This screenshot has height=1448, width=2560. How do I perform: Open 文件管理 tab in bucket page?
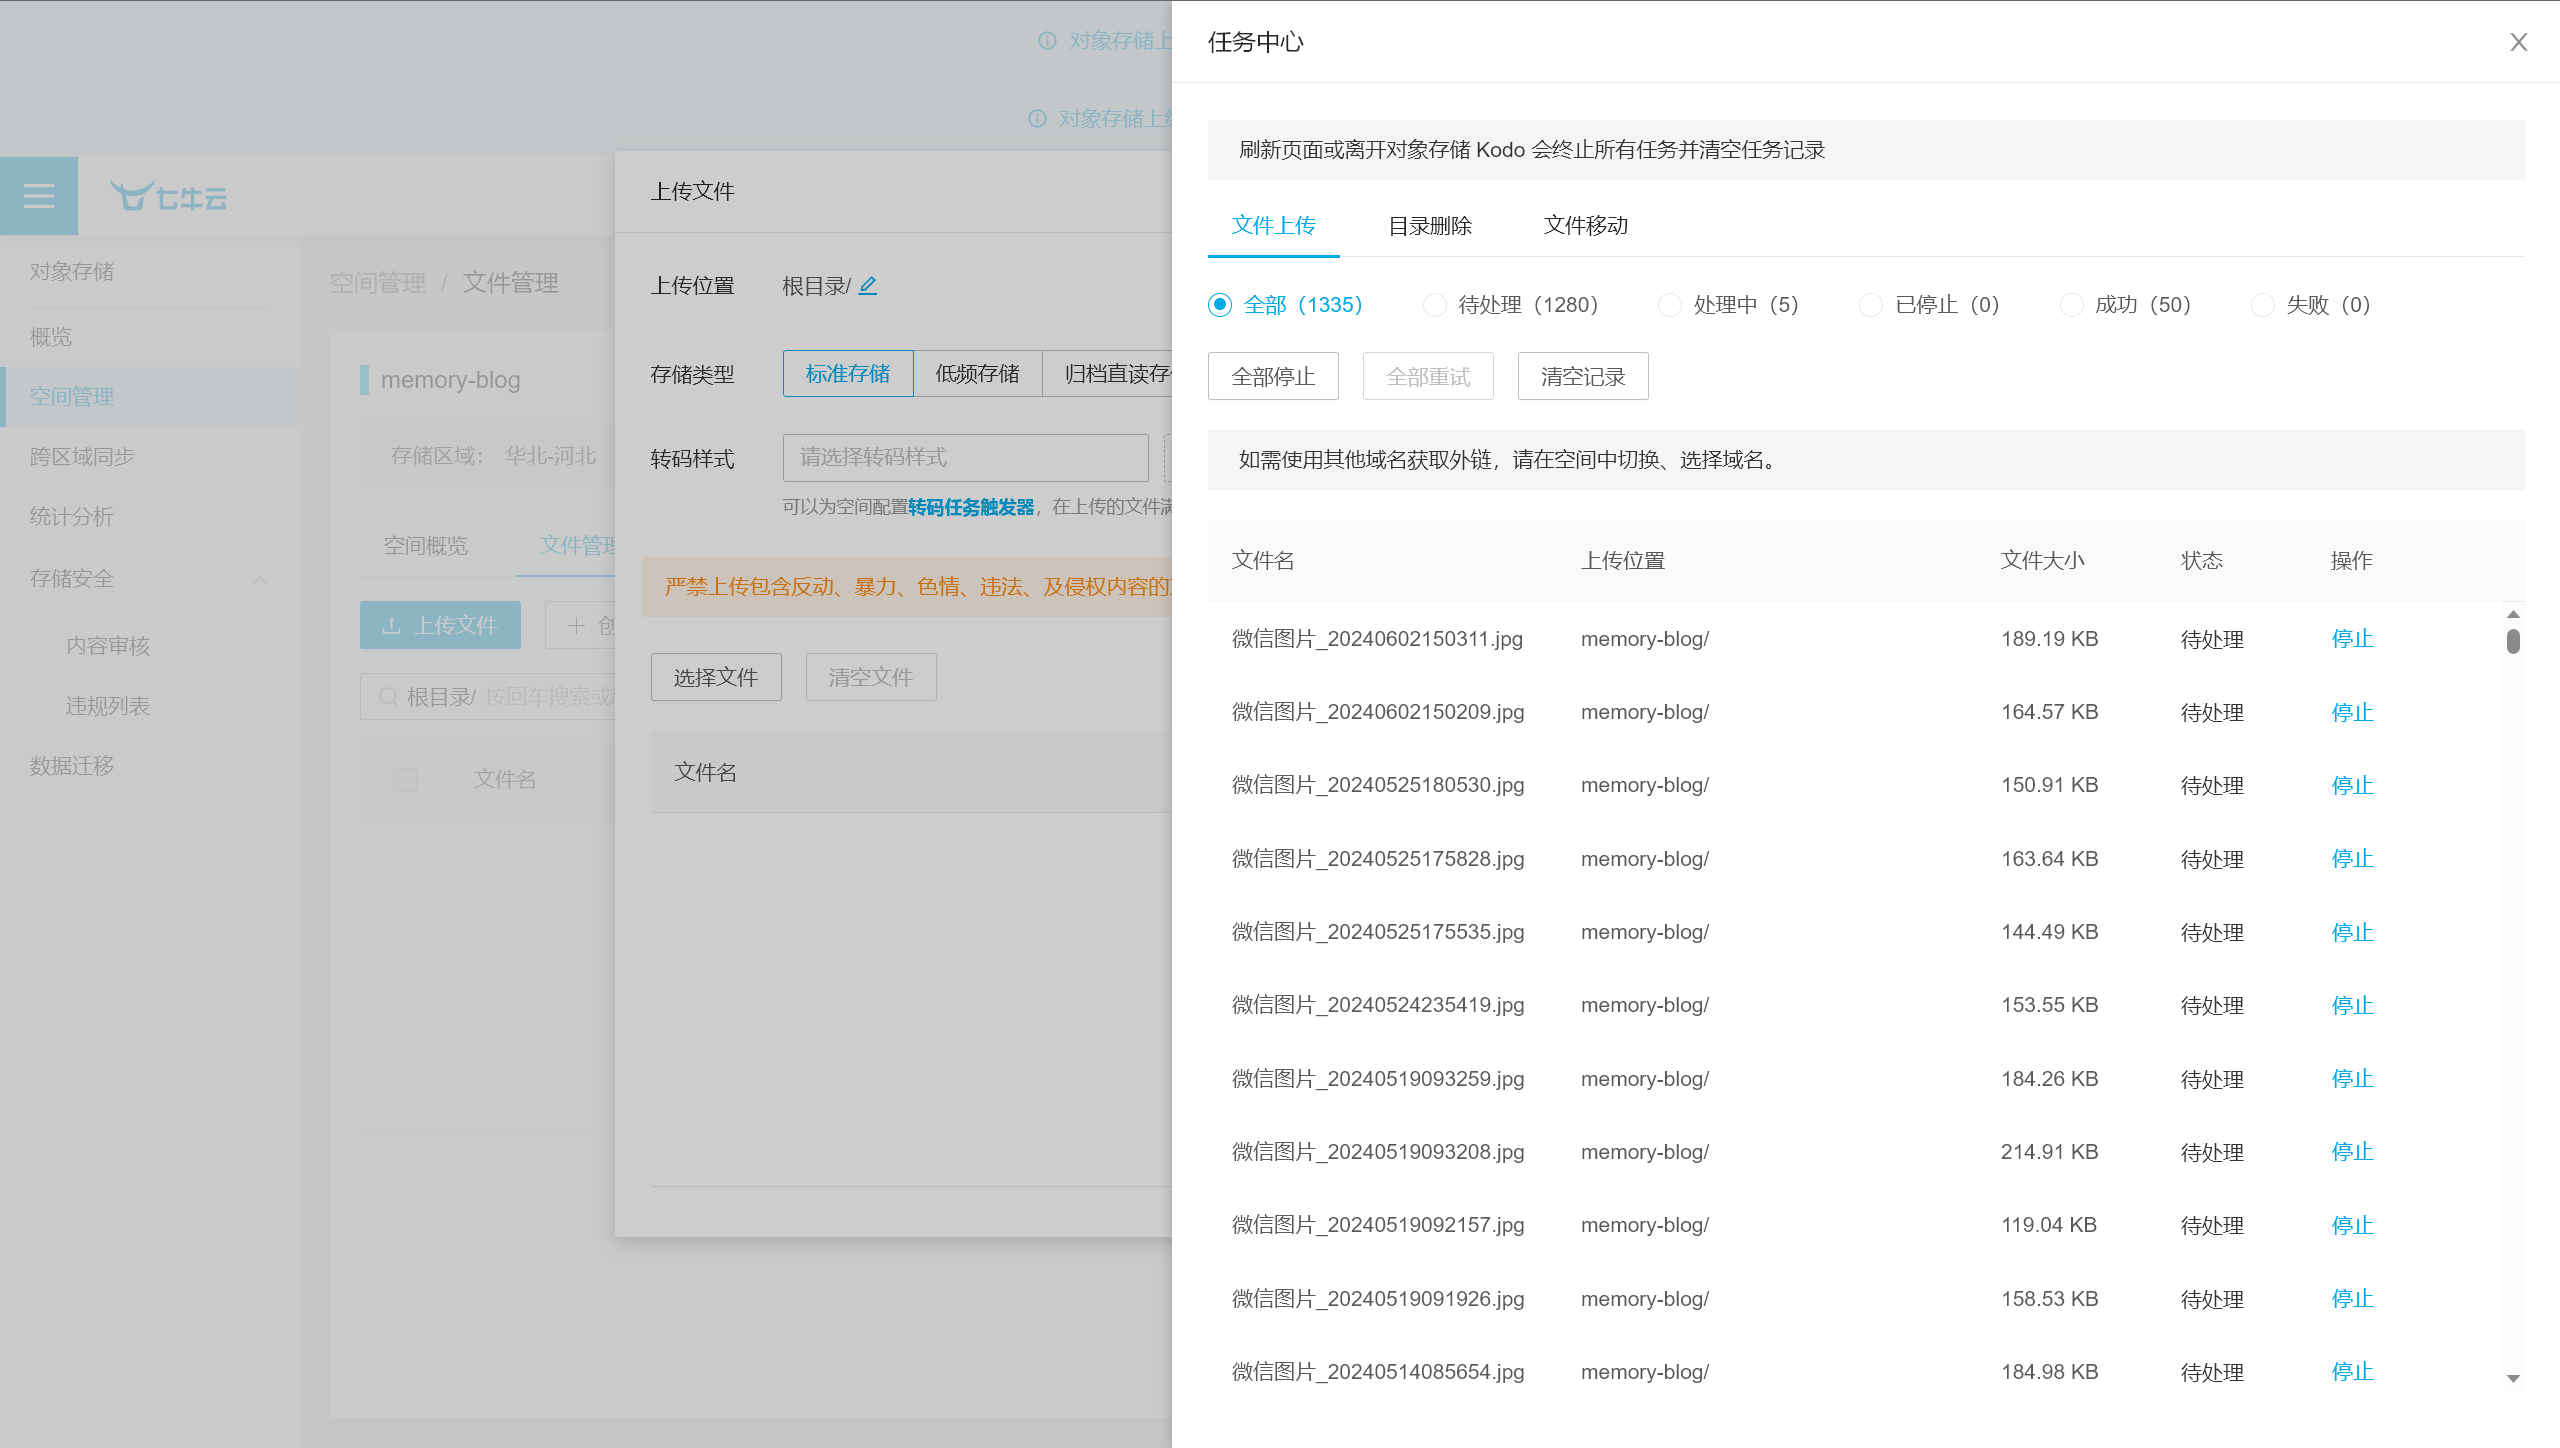tap(578, 545)
